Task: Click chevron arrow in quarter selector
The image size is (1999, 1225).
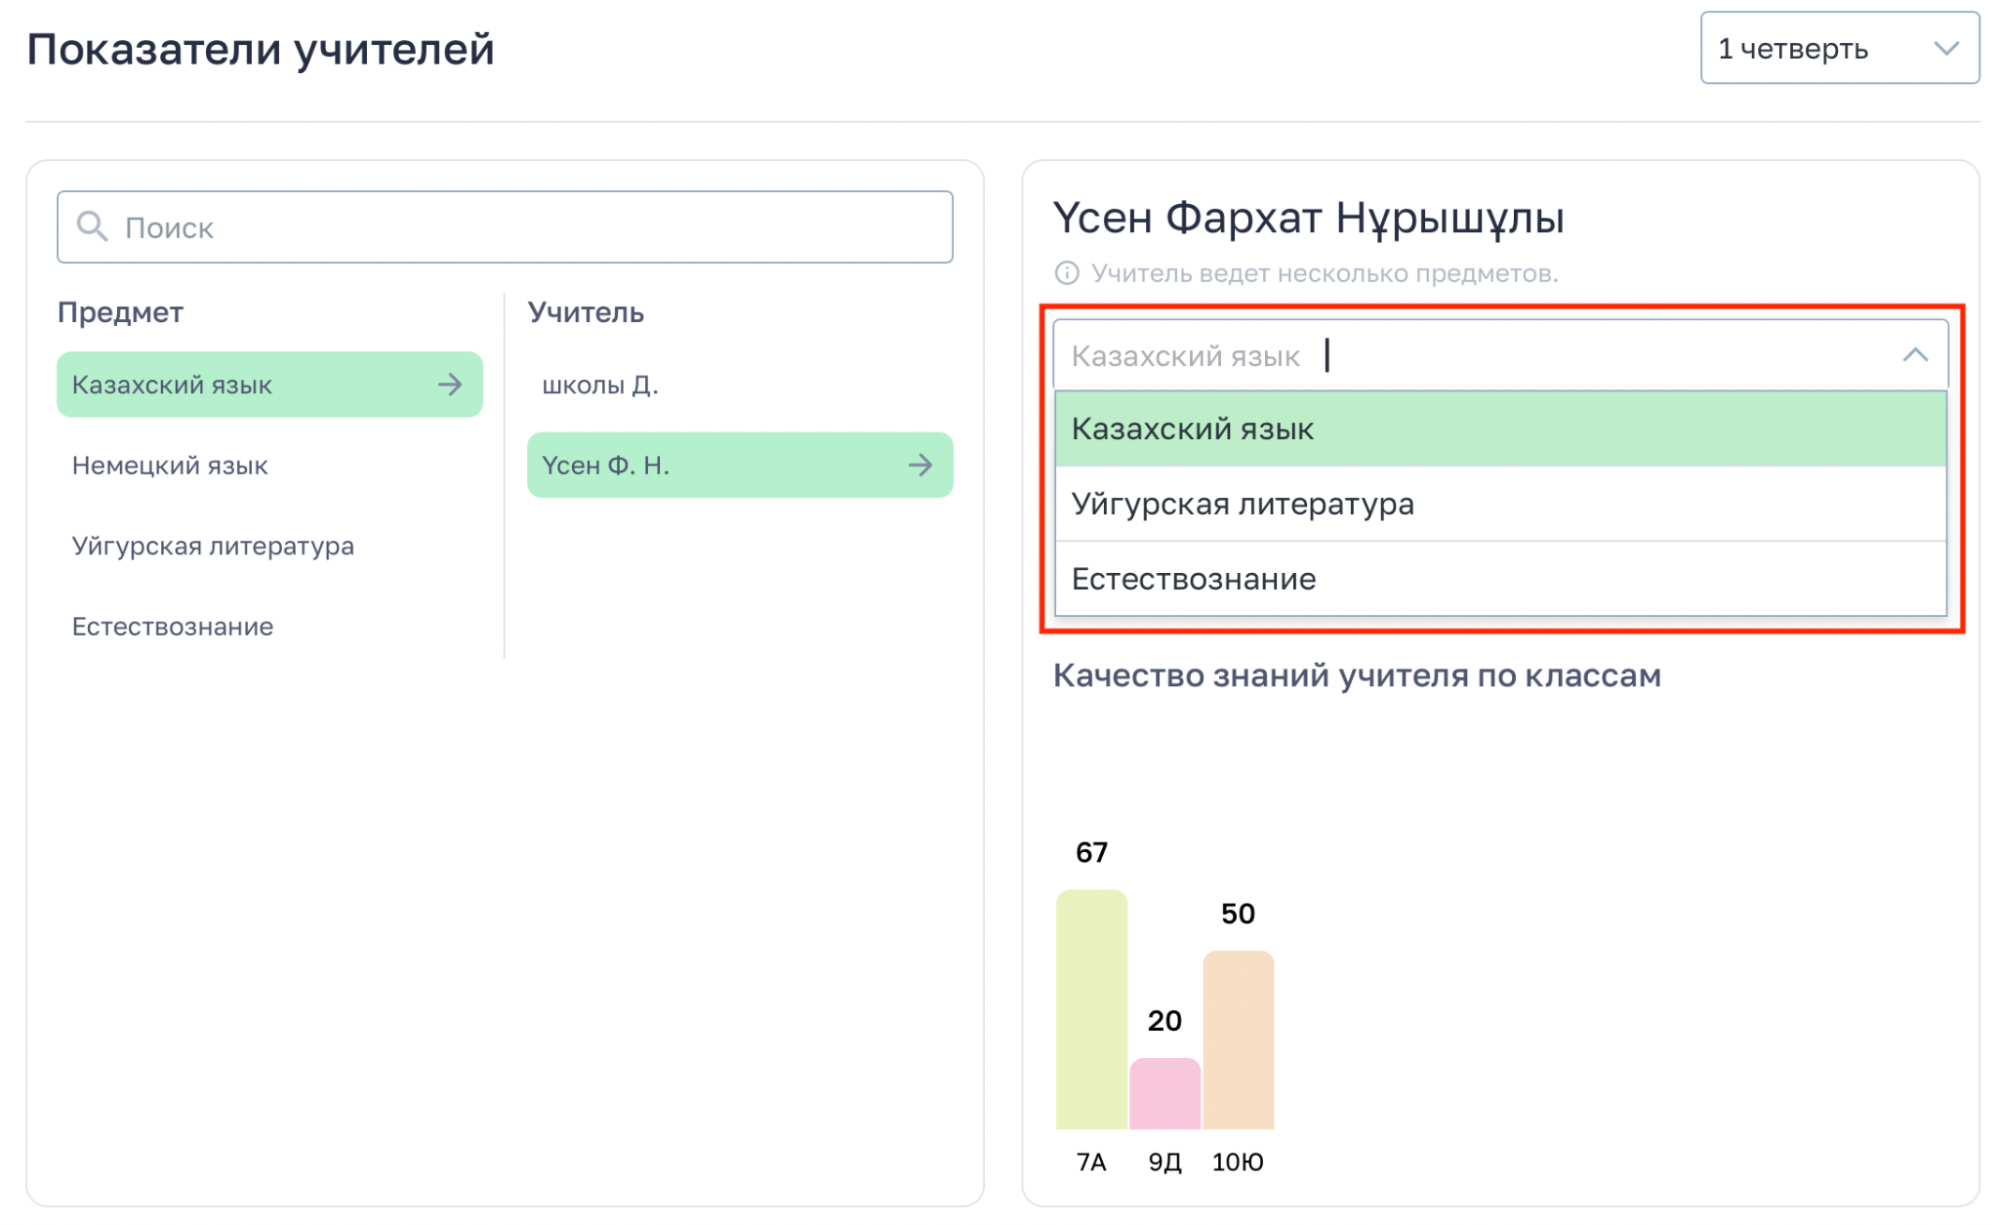Action: [1945, 48]
